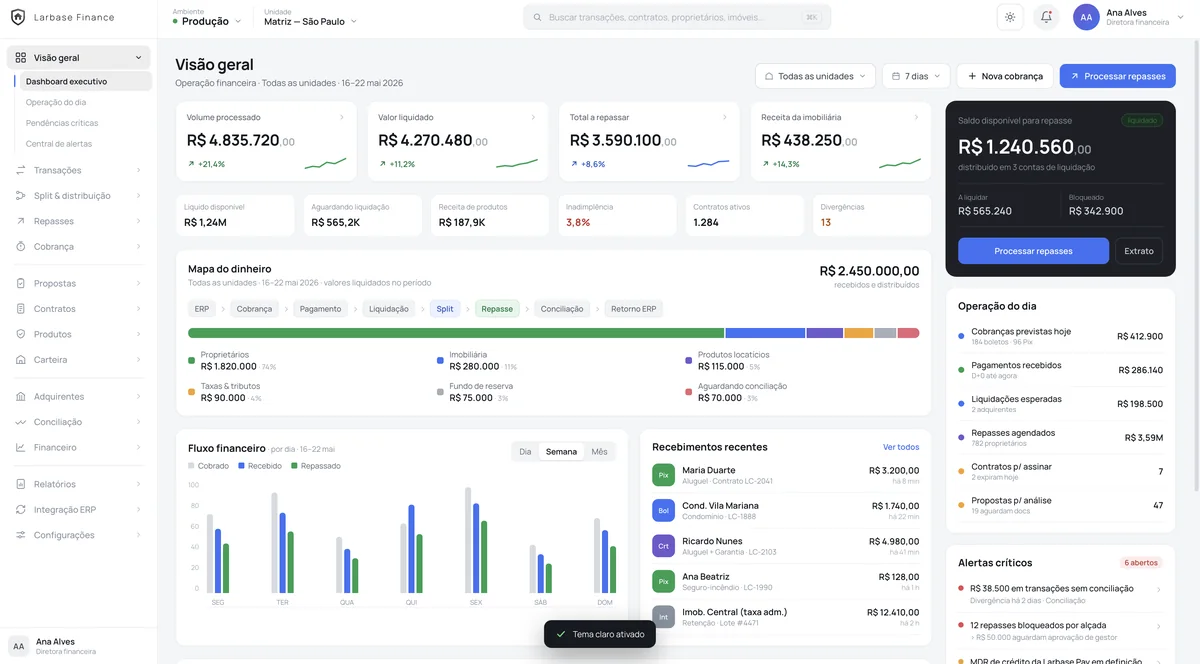Switch chart to Semana view
Screen dimensions: 1200x664
(x=561, y=452)
